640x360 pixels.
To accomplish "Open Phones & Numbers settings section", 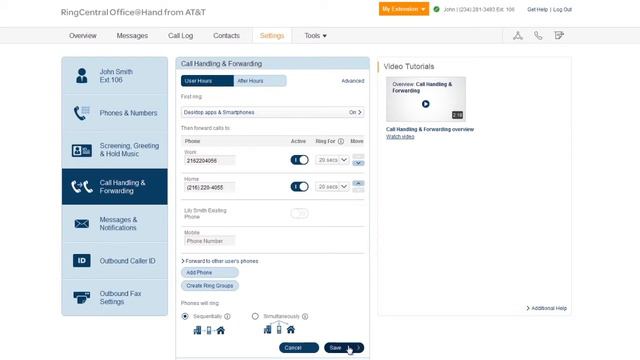I will 115,113.
